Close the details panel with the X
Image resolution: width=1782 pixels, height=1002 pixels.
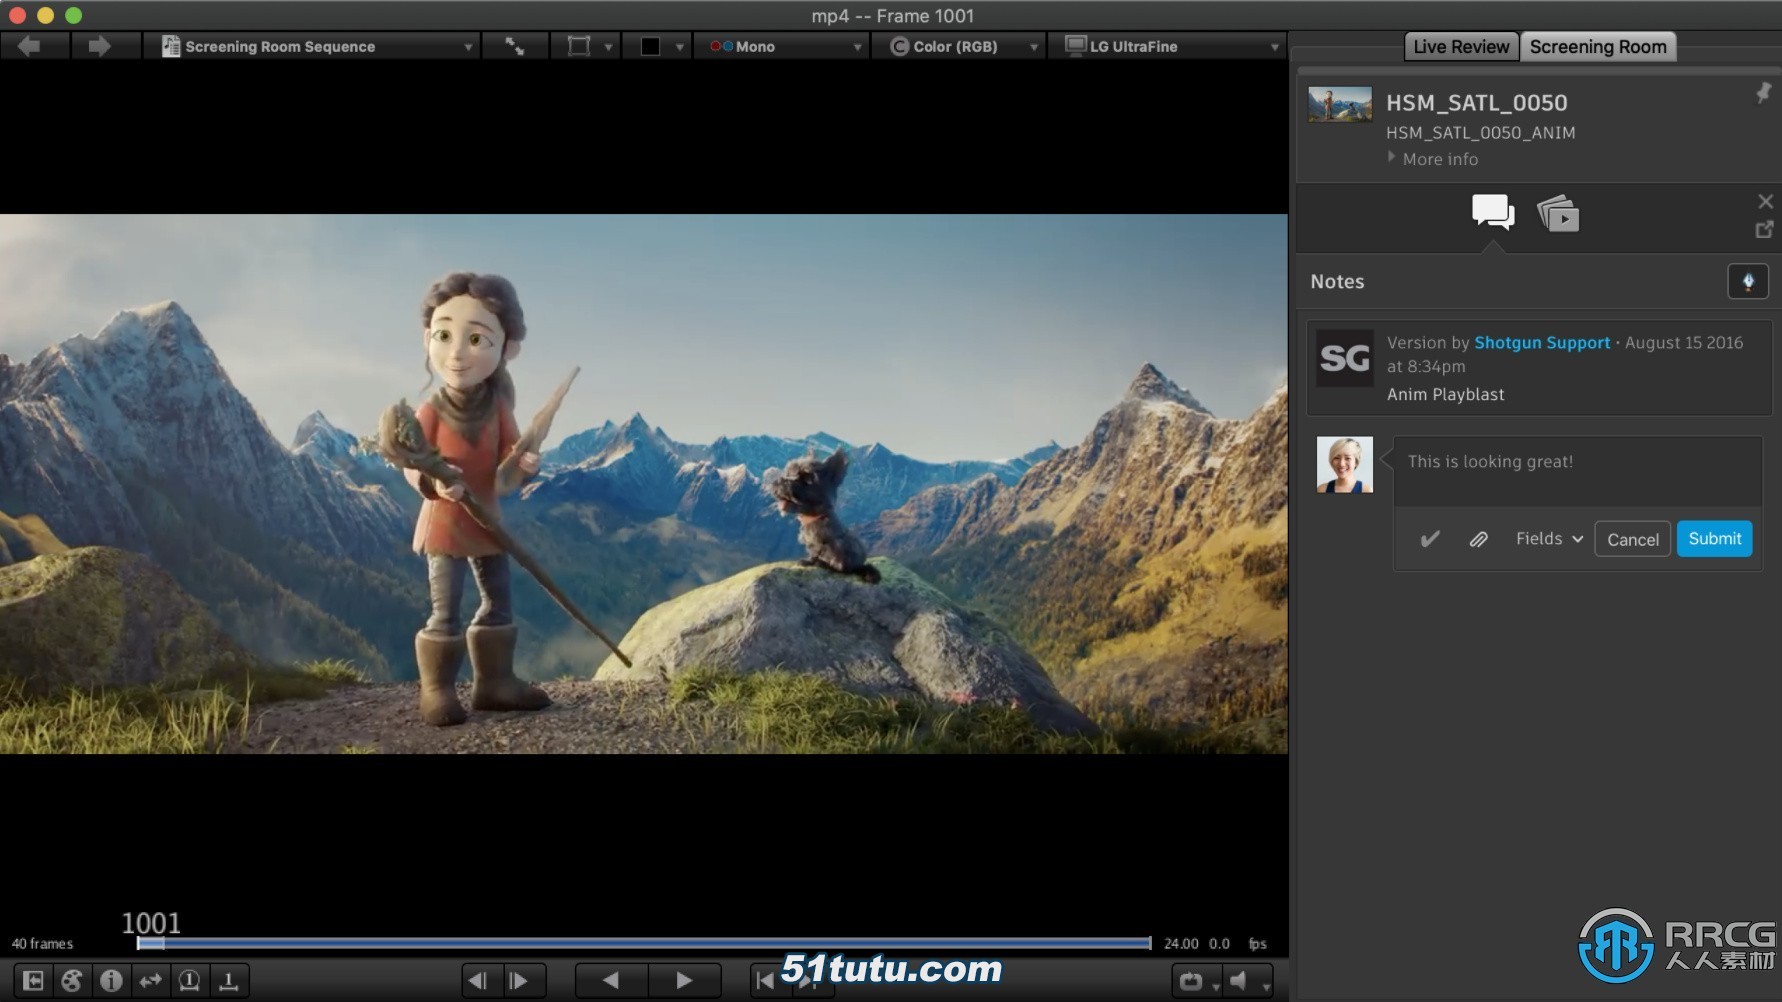tap(1765, 201)
